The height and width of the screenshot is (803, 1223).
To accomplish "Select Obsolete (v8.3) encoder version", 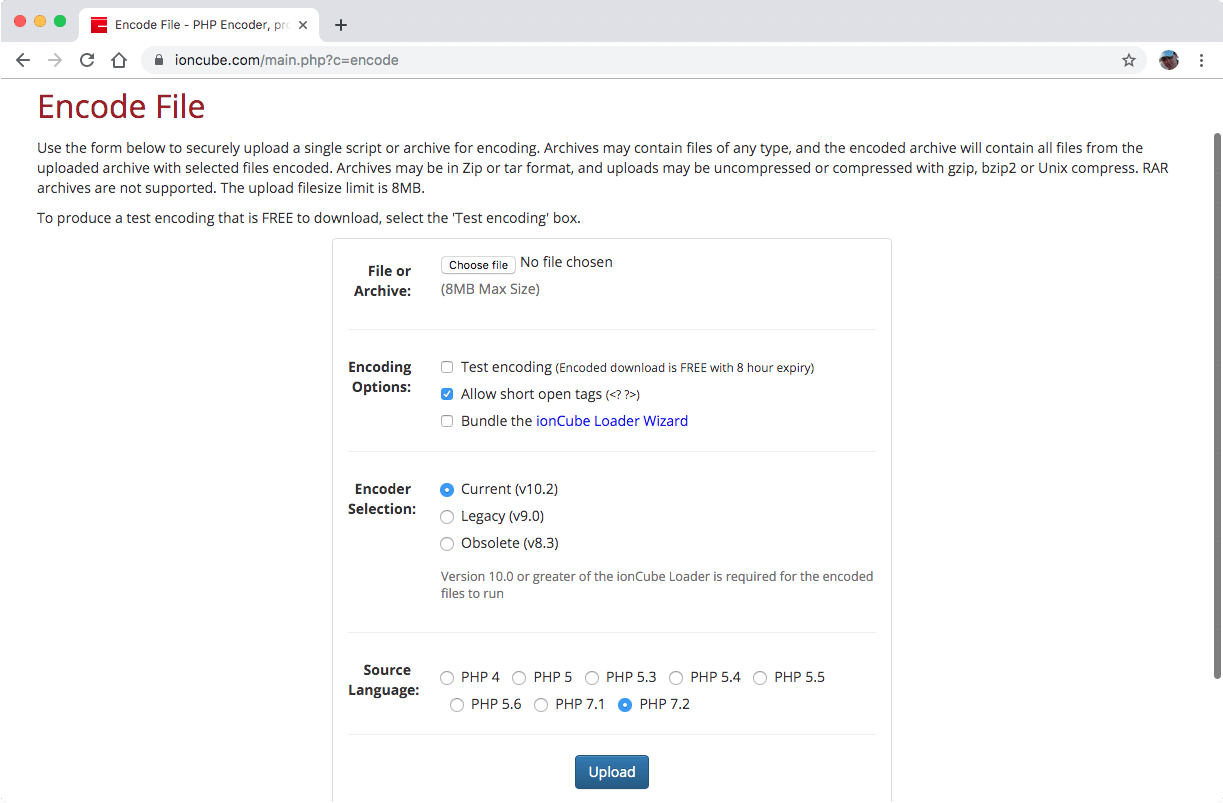I will (446, 543).
